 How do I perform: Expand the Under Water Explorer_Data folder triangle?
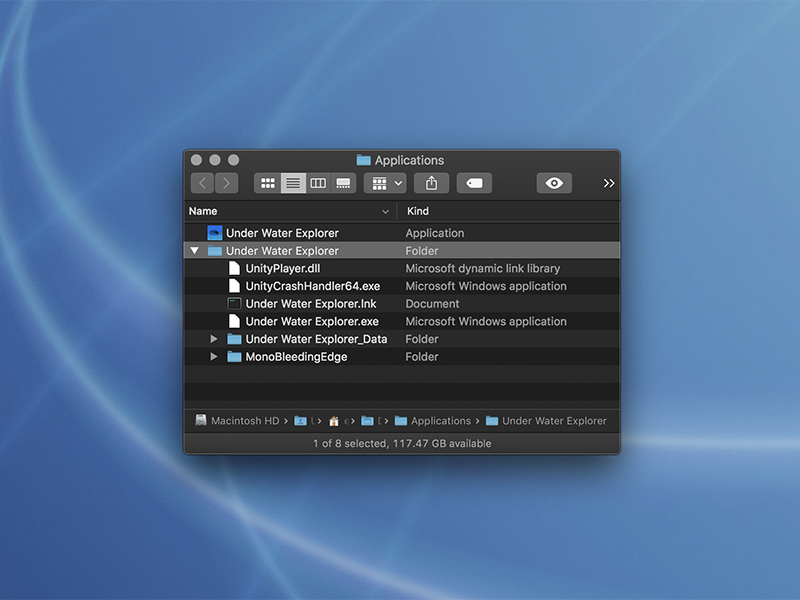[214, 339]
